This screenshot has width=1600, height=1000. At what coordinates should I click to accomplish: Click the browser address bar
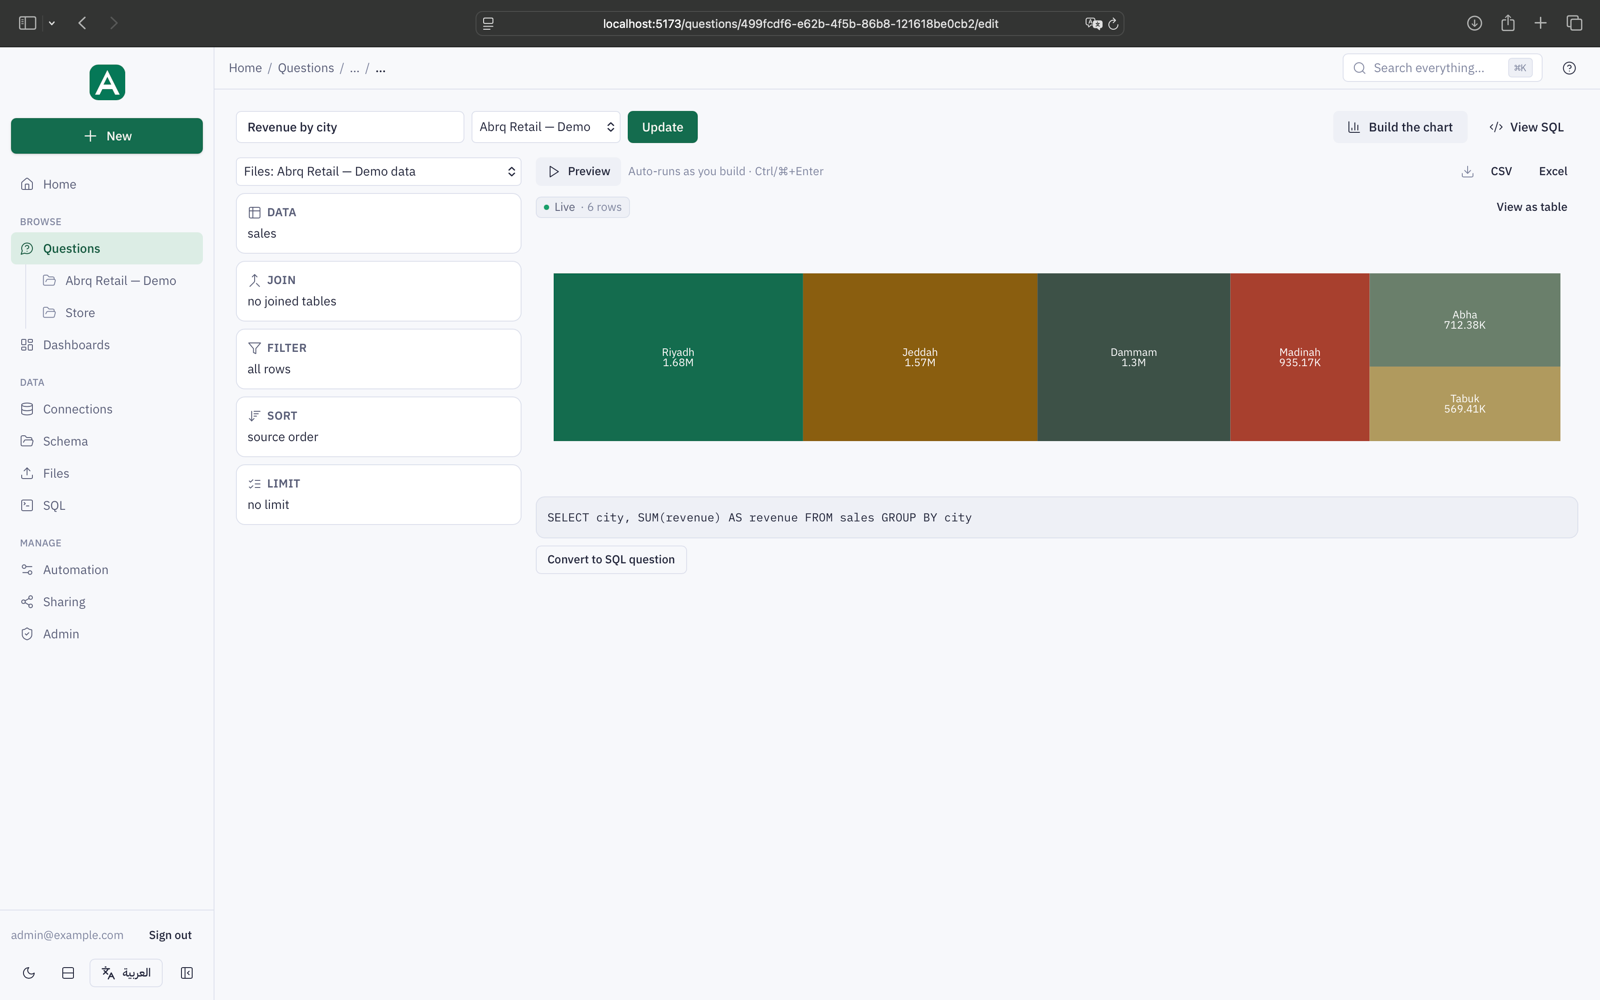click(800, 23)
